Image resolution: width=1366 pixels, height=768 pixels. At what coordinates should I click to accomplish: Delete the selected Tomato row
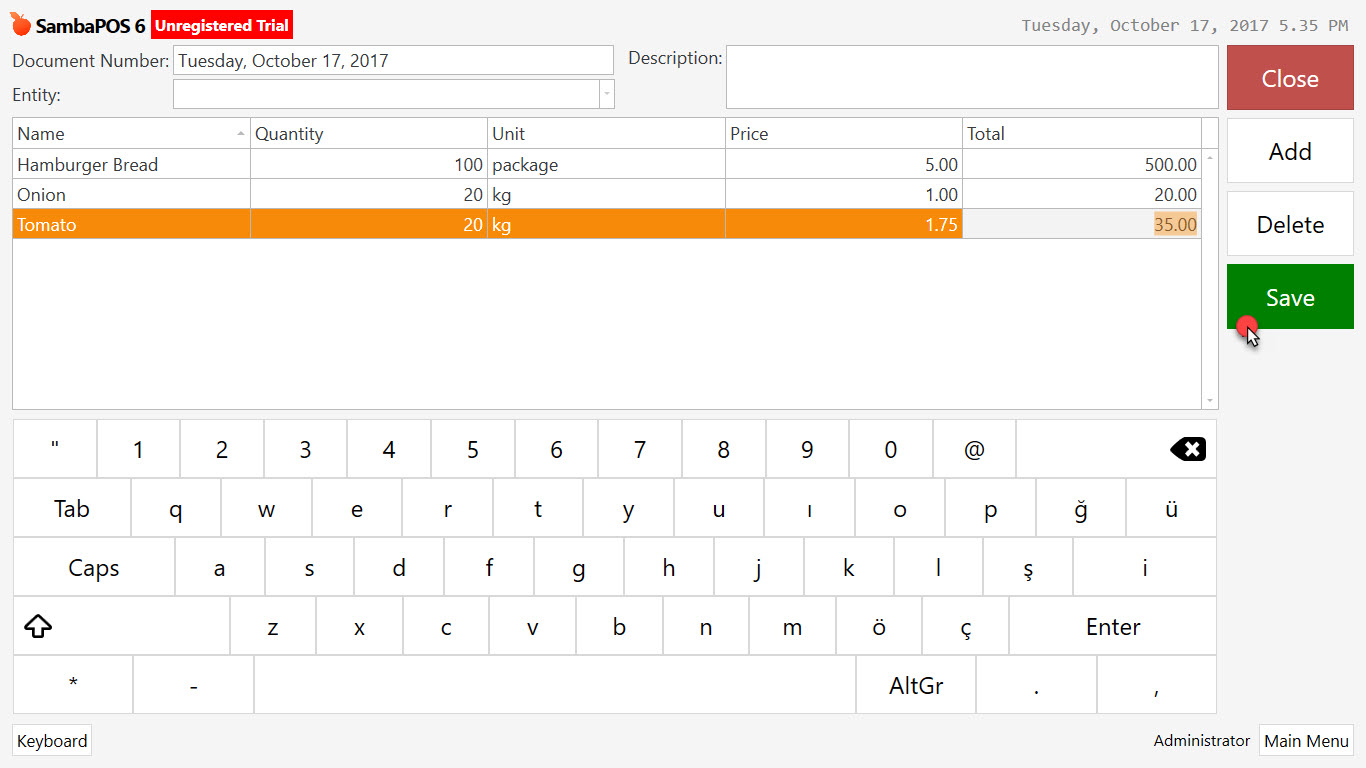coord(1290,224)
